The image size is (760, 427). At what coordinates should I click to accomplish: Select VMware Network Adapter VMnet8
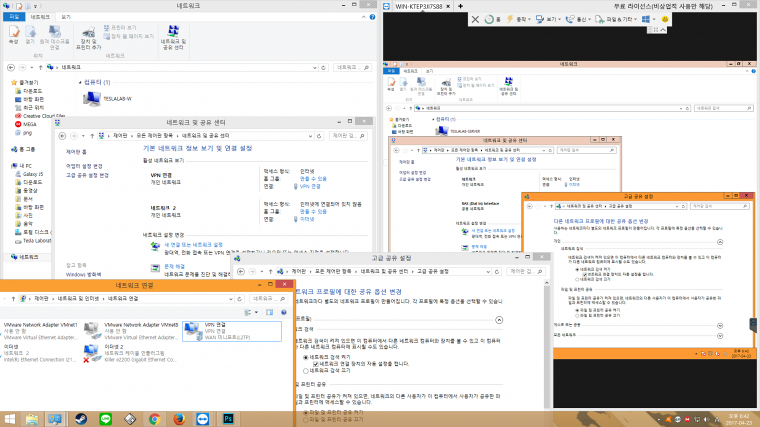click(x=131, y=331)
